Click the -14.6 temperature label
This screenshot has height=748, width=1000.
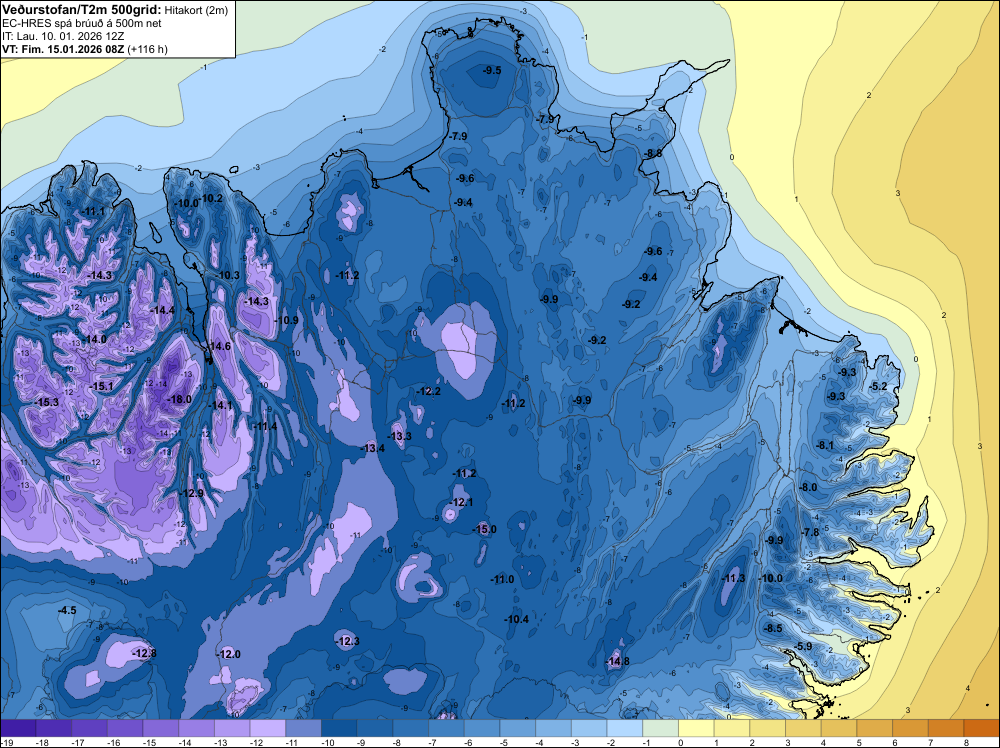[x=218, y=346]
